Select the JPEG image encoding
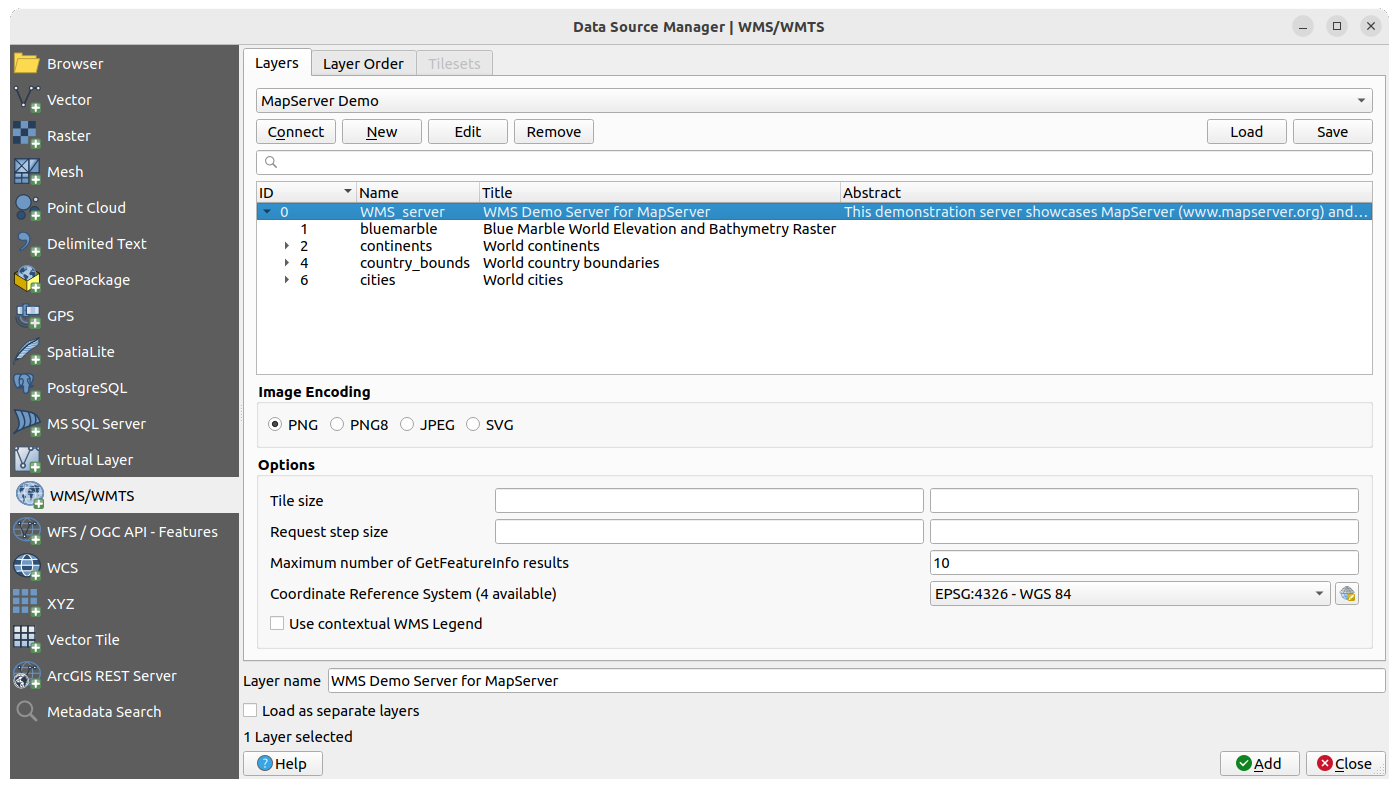This screenshot has width=1399, height=789. tap(407, 425)
